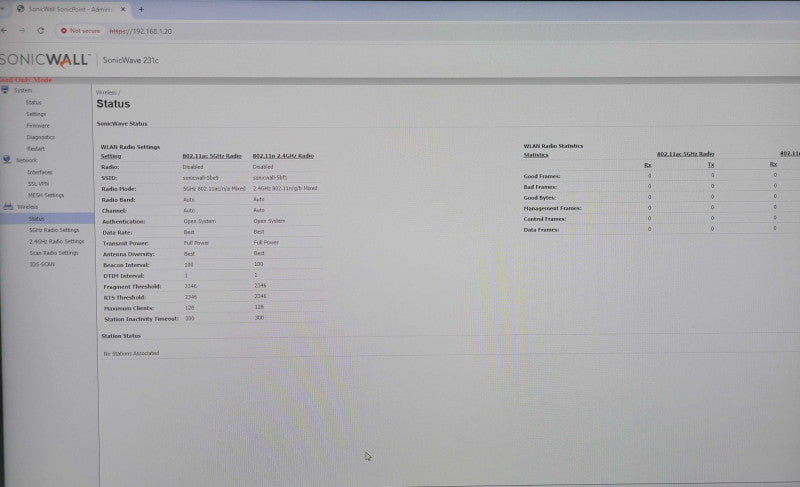
Task: Reload the page with browser refresh icon
Action: (41, 31)
